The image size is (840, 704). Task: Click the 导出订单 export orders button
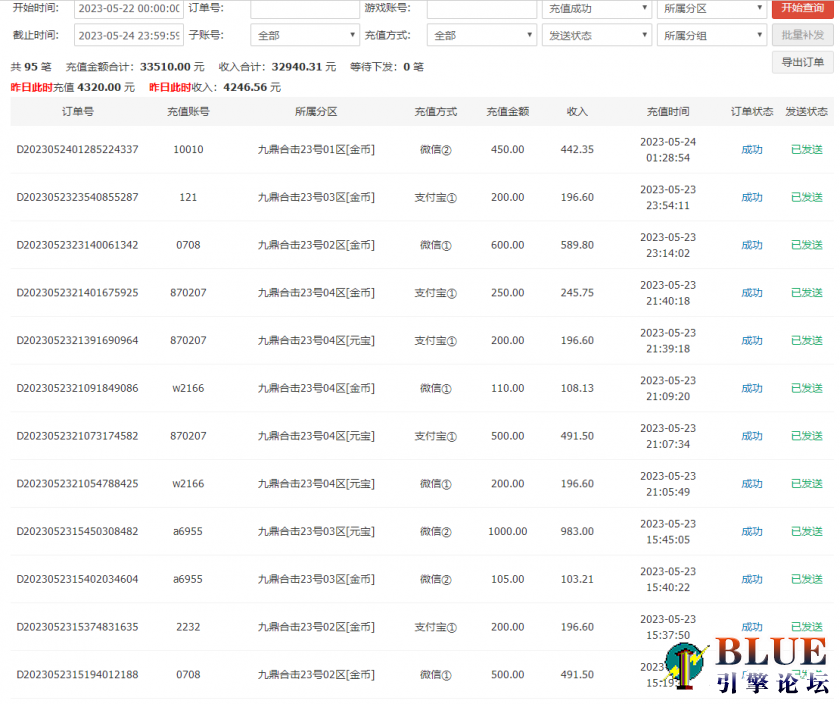coord(803,61)
